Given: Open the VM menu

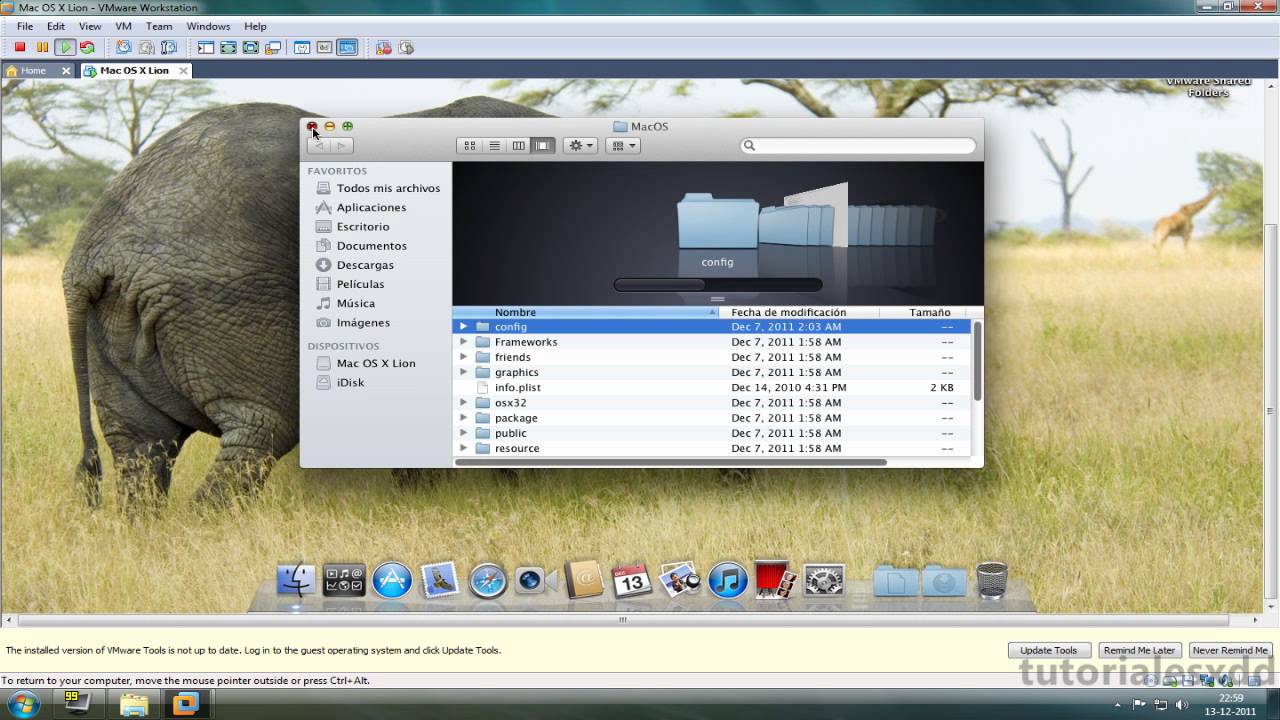Looking at the screenshot, I should [x=123, y=26].
